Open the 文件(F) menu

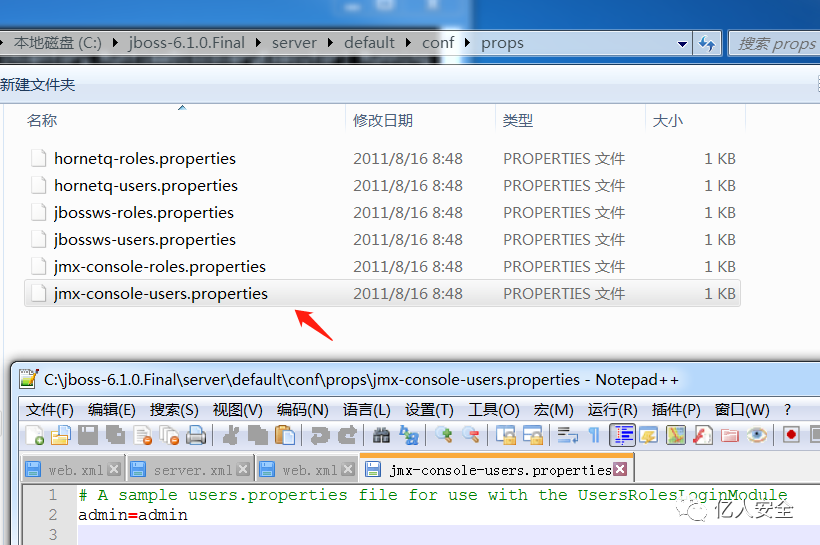pos(50,410)
